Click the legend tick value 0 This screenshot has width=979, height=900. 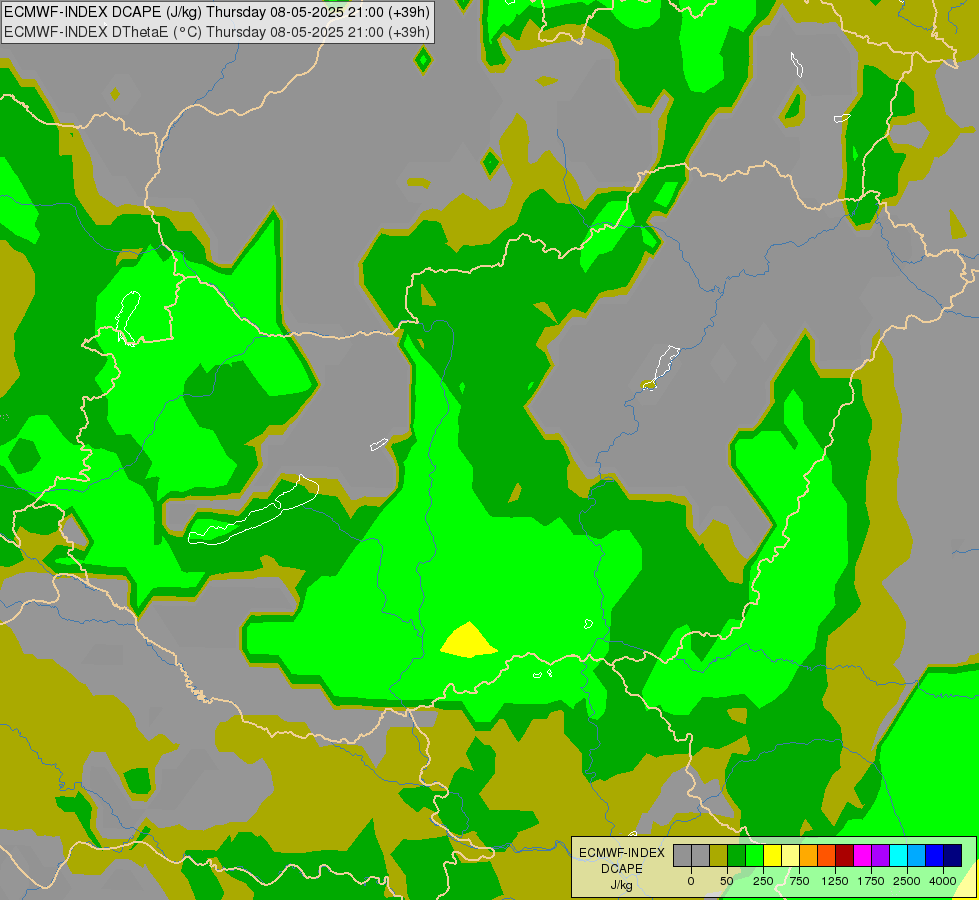pos(691,881)
